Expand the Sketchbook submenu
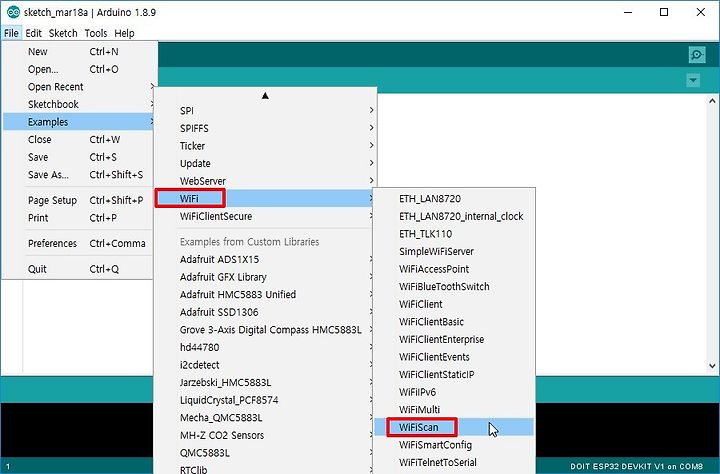 (x=78, y=104)
